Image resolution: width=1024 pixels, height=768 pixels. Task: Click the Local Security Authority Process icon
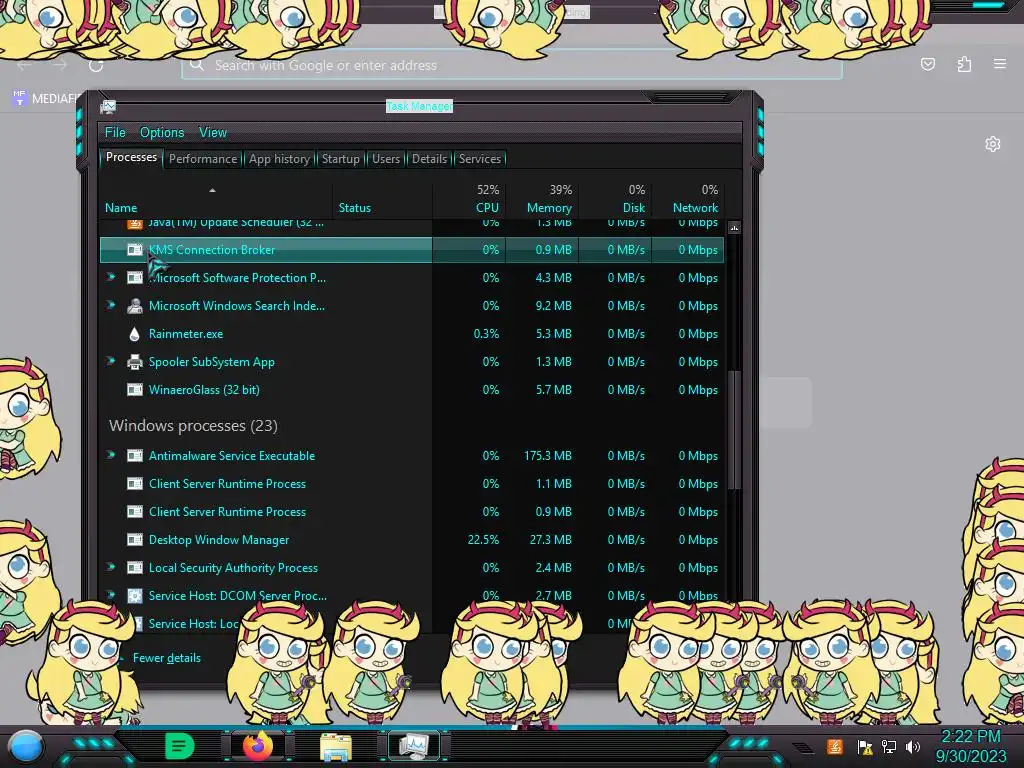pos(135,568)
